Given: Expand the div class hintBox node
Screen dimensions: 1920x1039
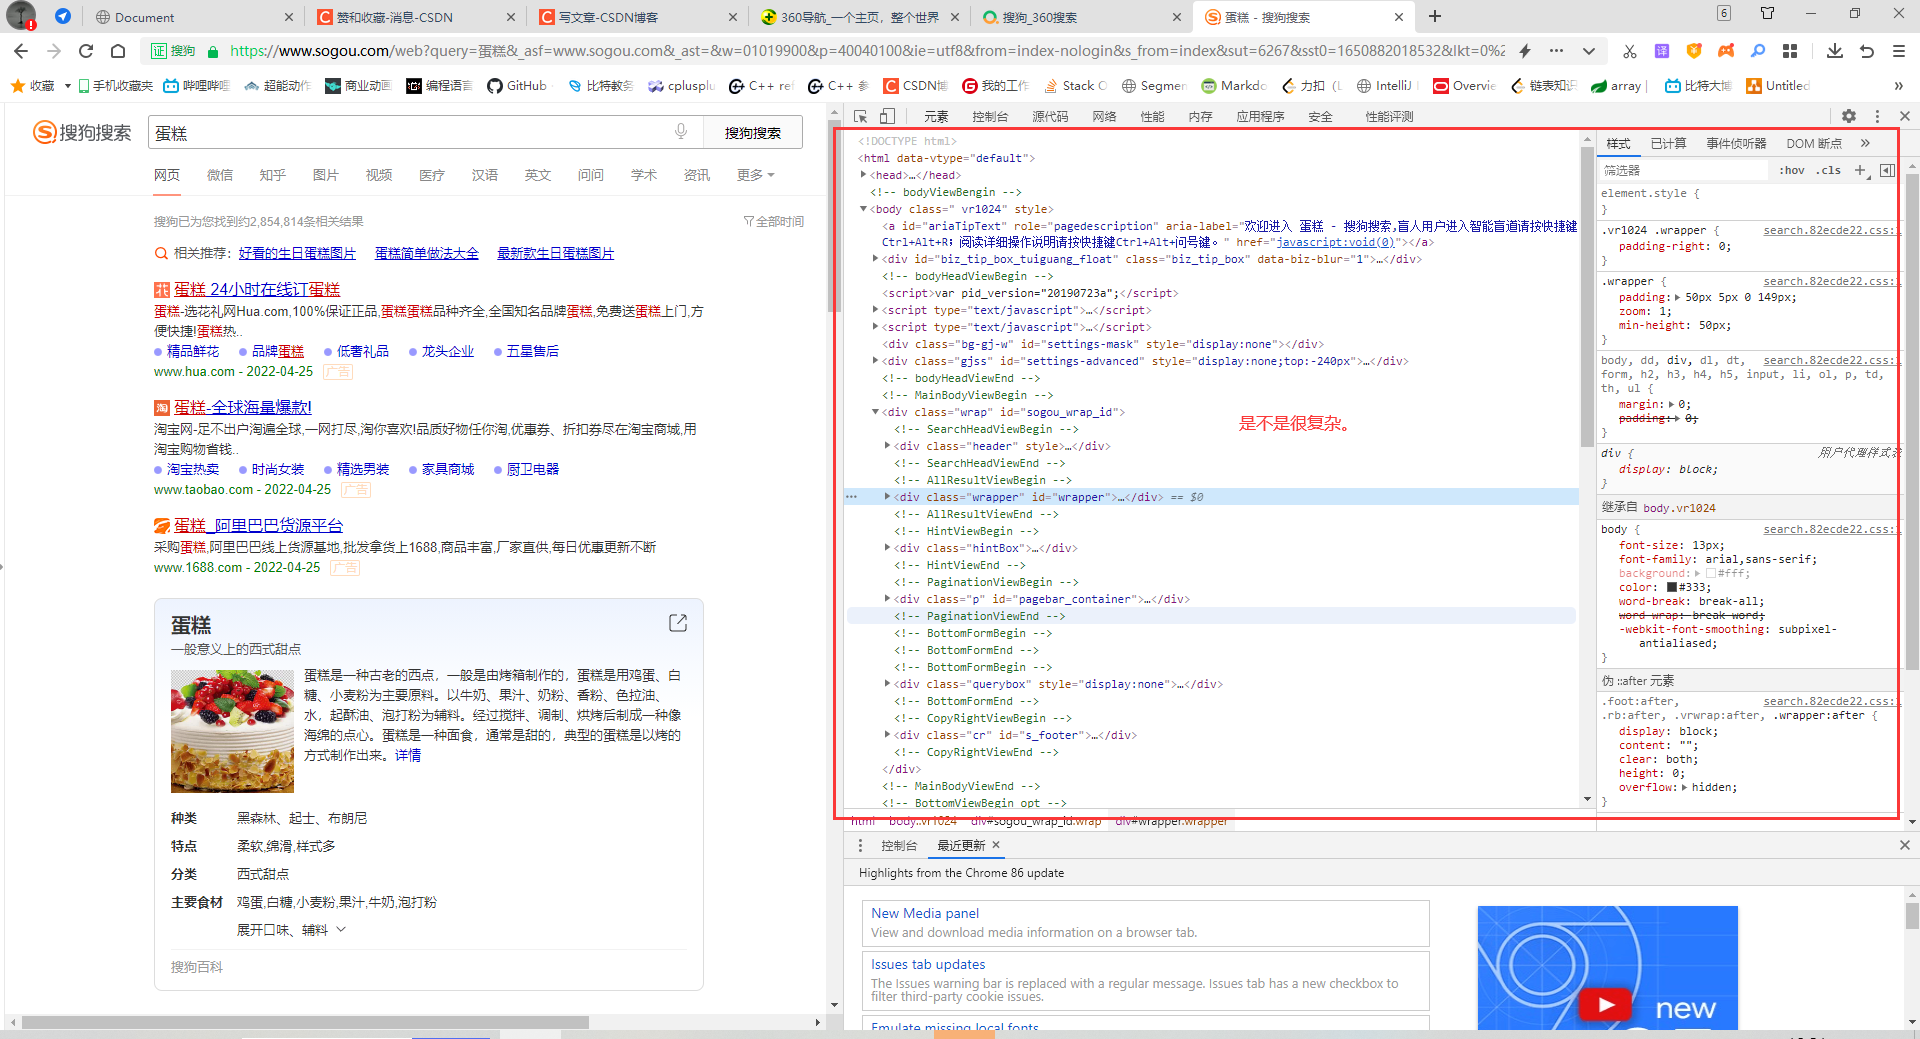Looking at the screenshot, I should tap(887, 548).
